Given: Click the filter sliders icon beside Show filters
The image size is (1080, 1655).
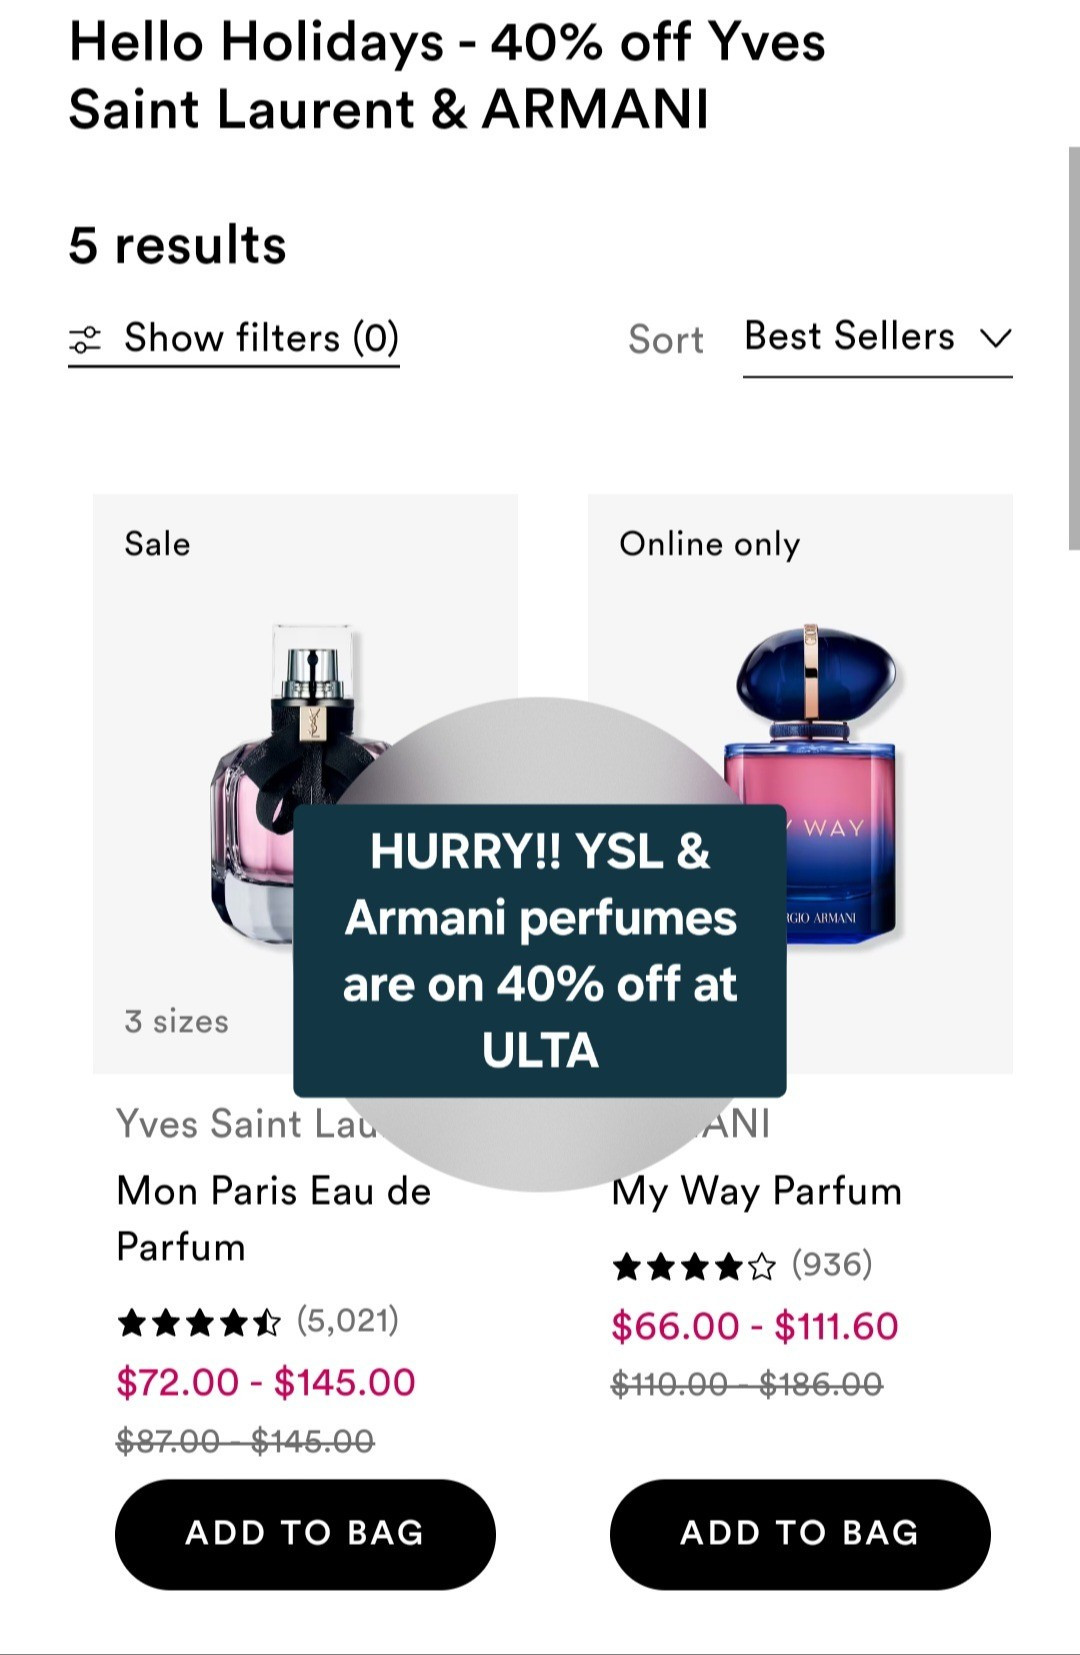Looking at the screenshot, I should tap(88, 338).
